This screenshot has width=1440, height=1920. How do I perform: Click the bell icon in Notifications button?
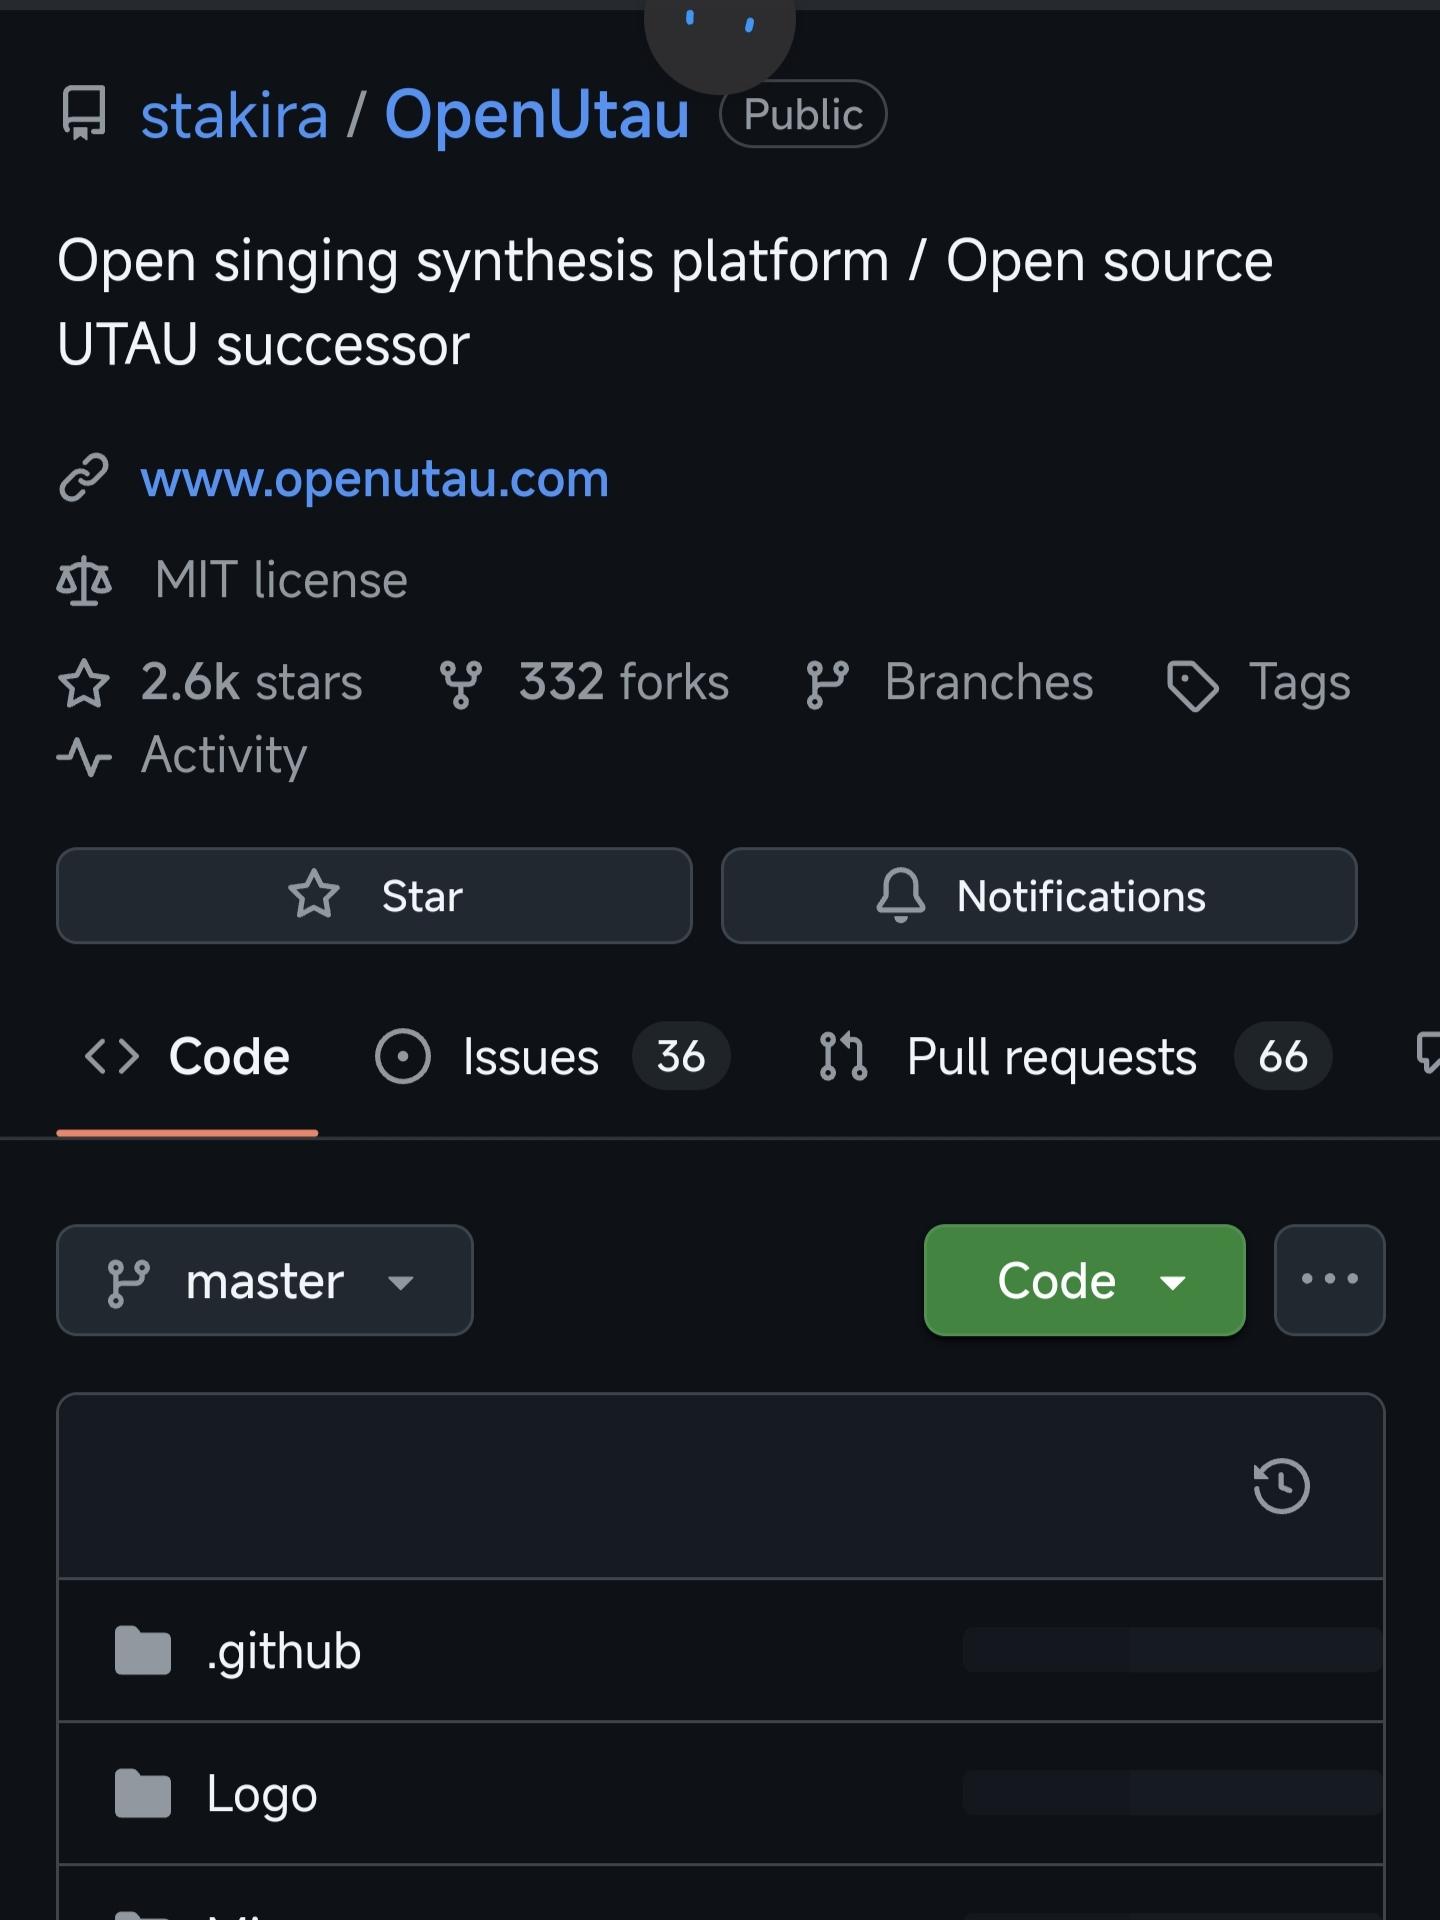coord(899,896)
